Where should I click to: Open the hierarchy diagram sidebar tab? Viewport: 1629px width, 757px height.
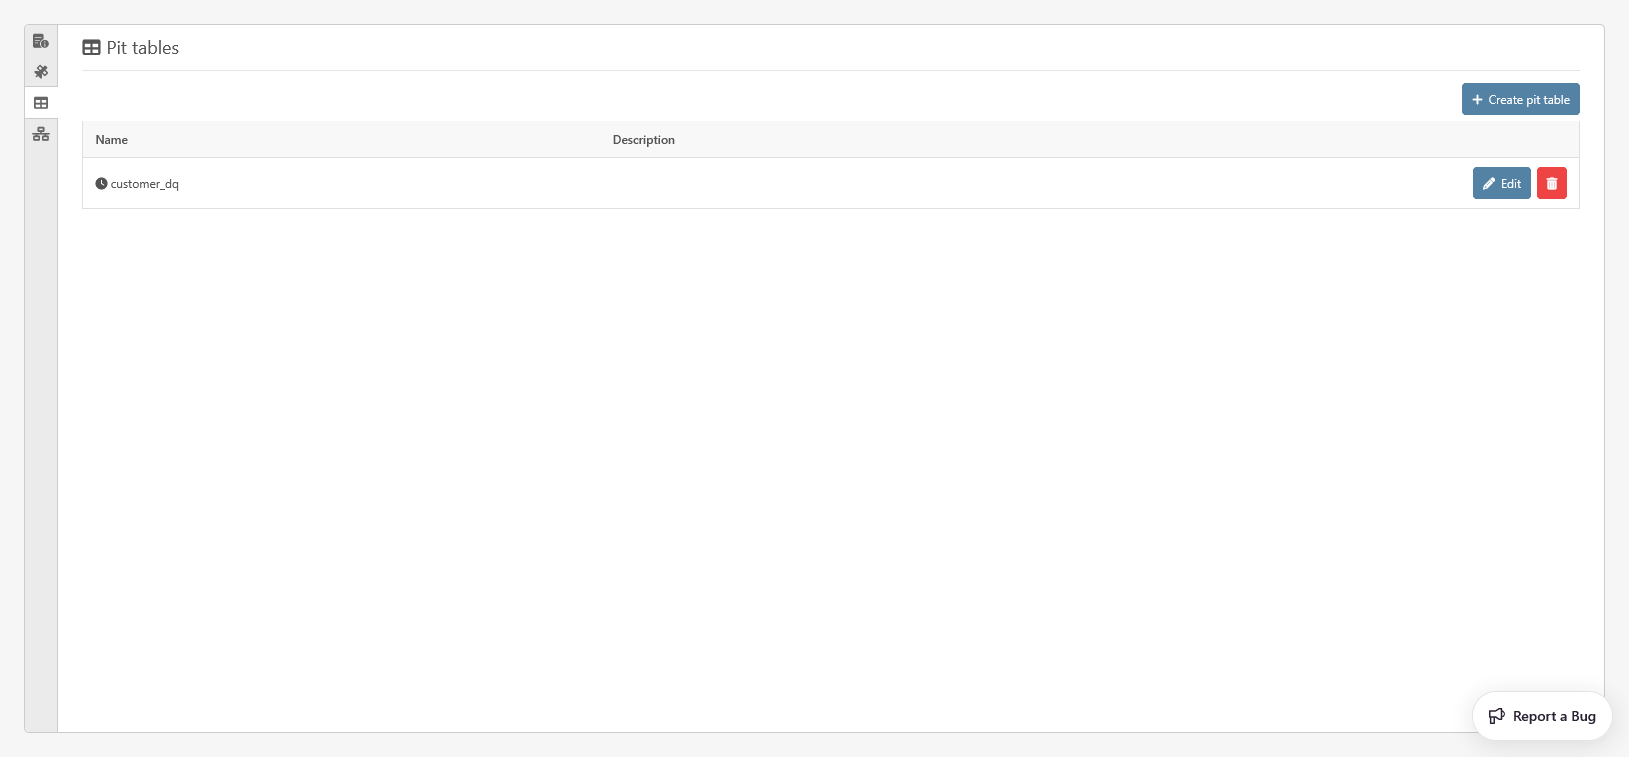(x=41, y=134)
